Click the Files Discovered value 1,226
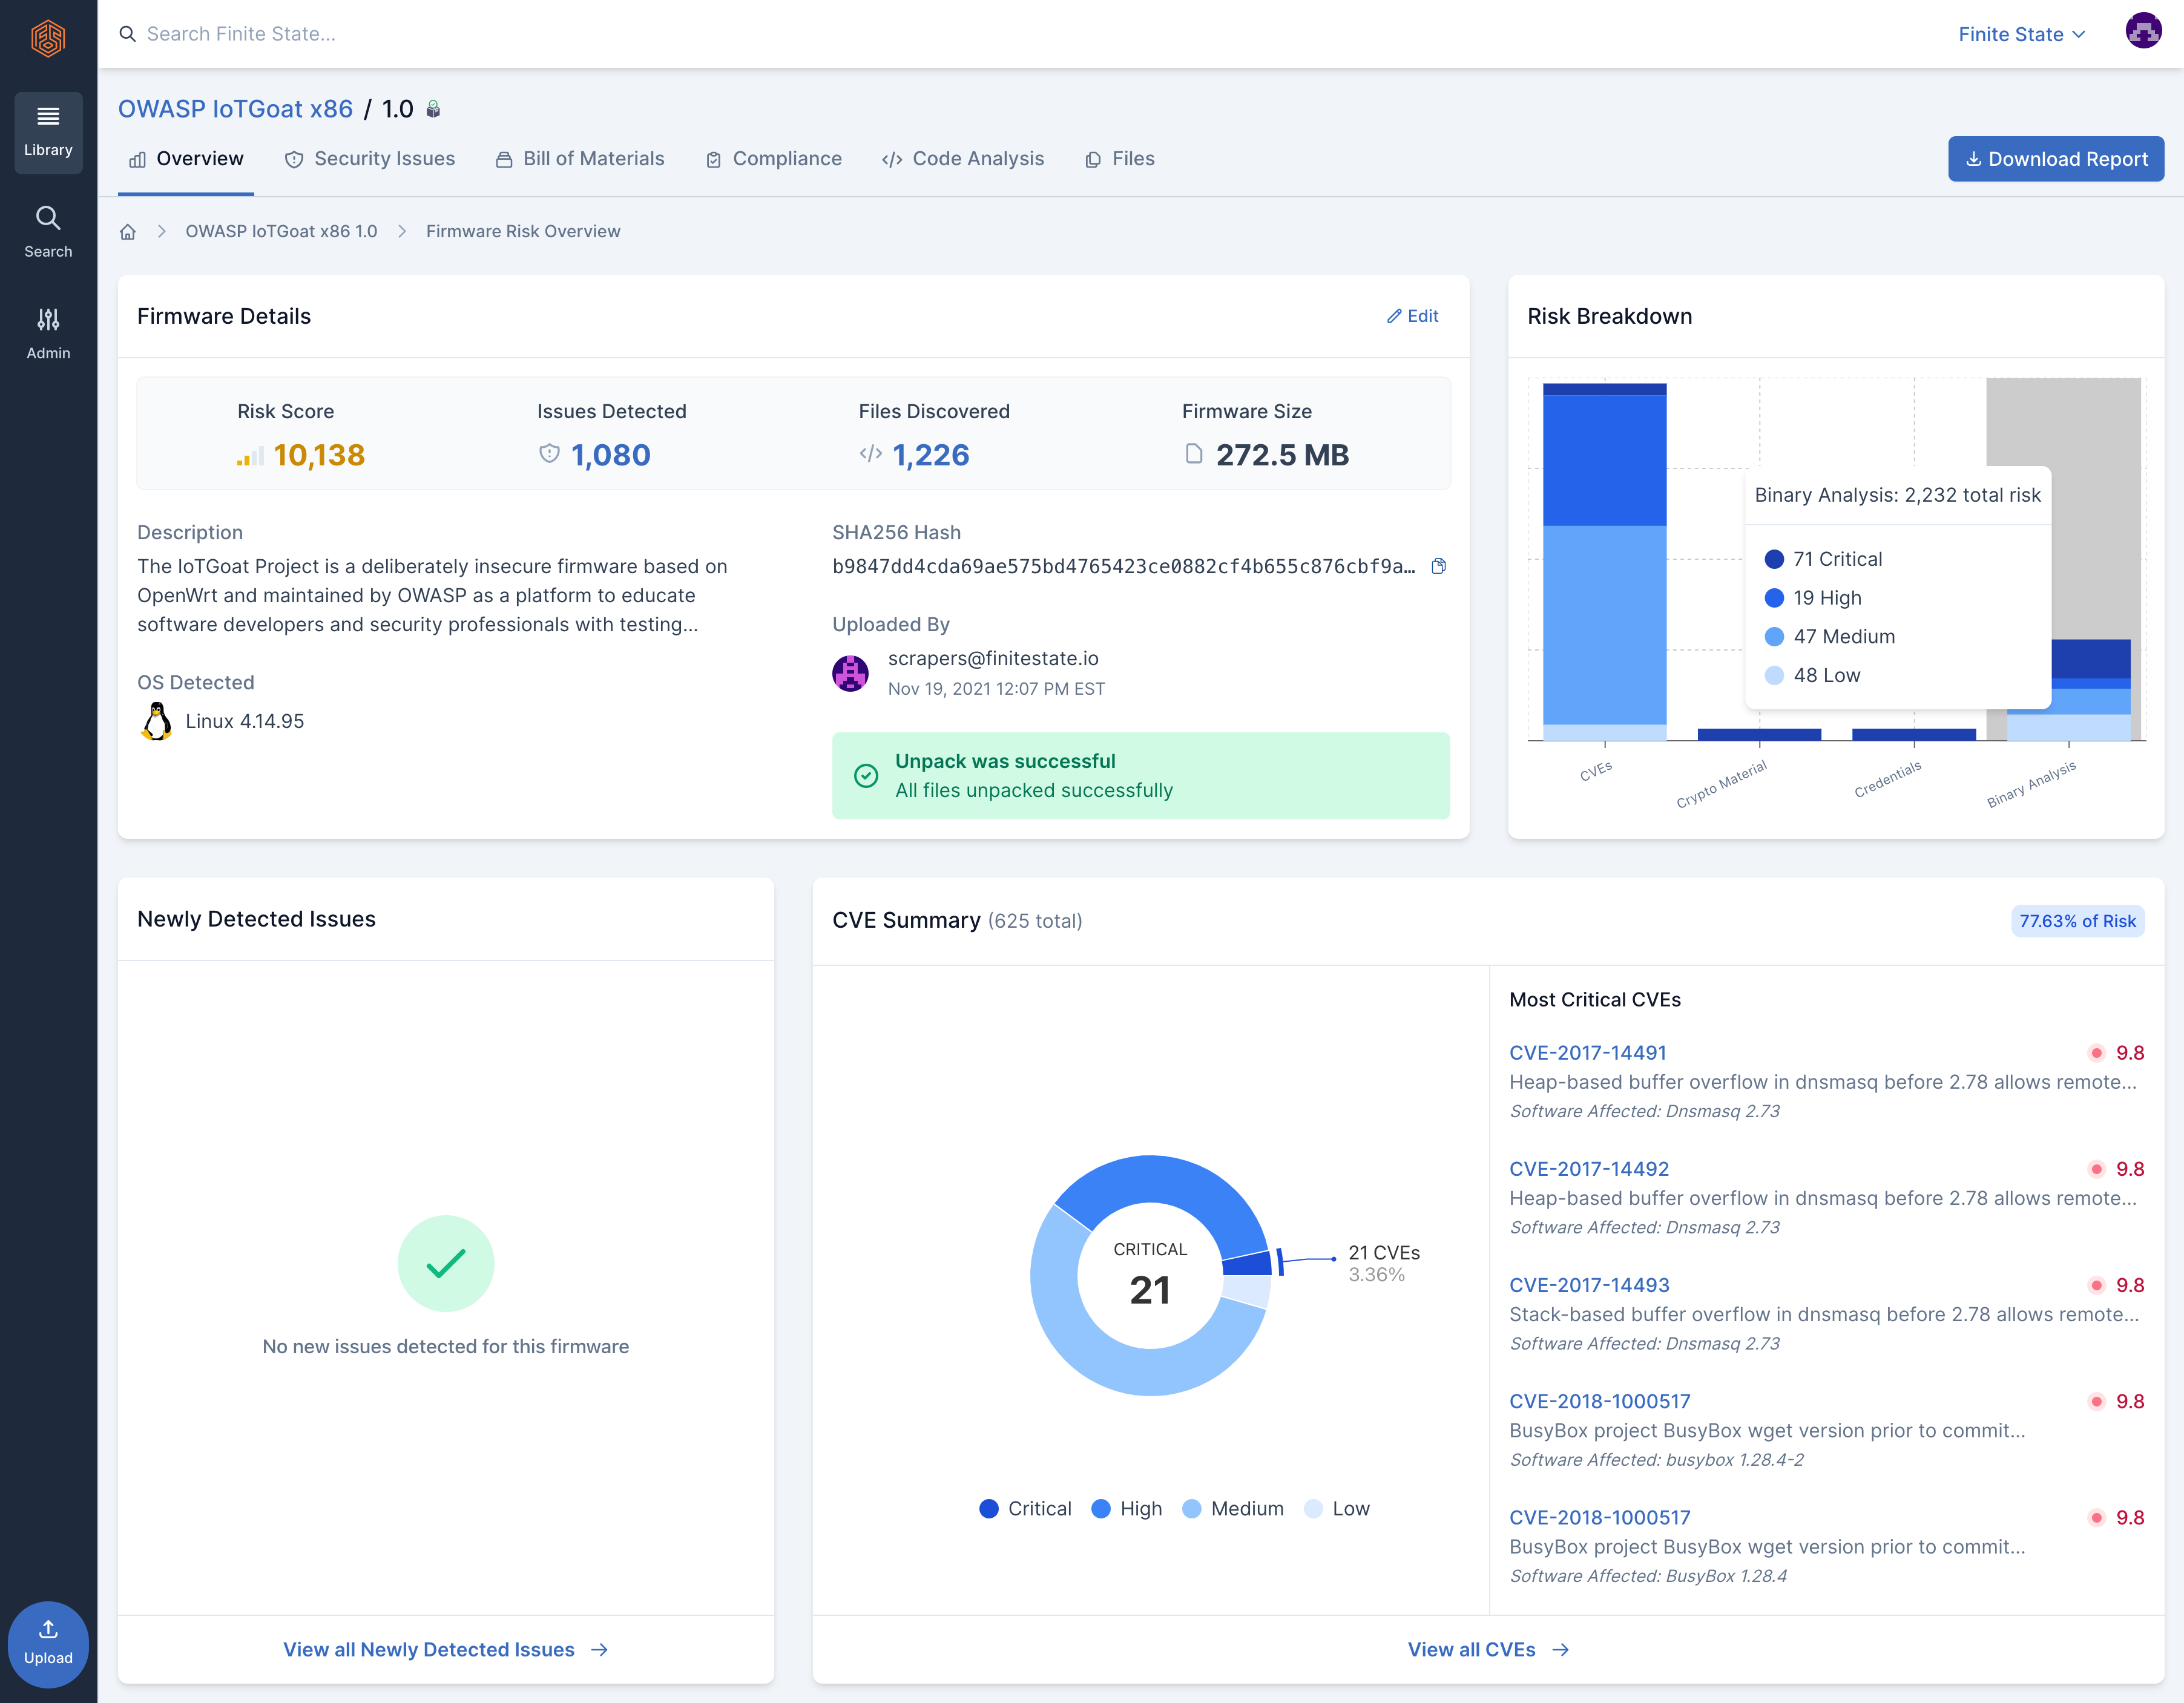The height and width of the screenshot is (1703, 2184). click(x=930, y=455)
